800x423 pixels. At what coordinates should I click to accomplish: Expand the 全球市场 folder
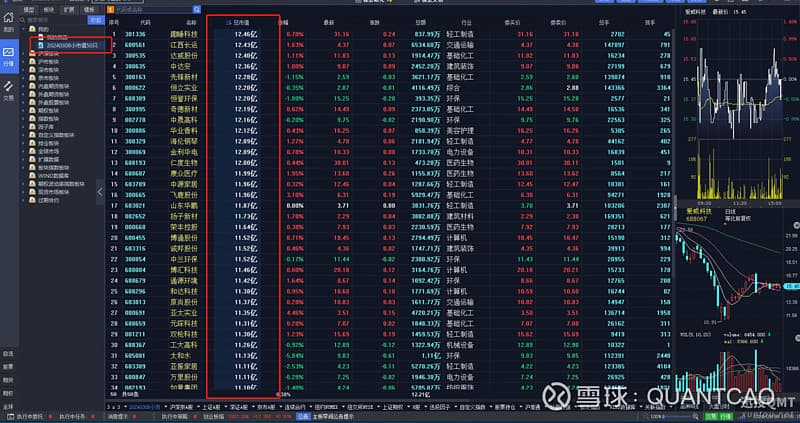pos(24,151)
